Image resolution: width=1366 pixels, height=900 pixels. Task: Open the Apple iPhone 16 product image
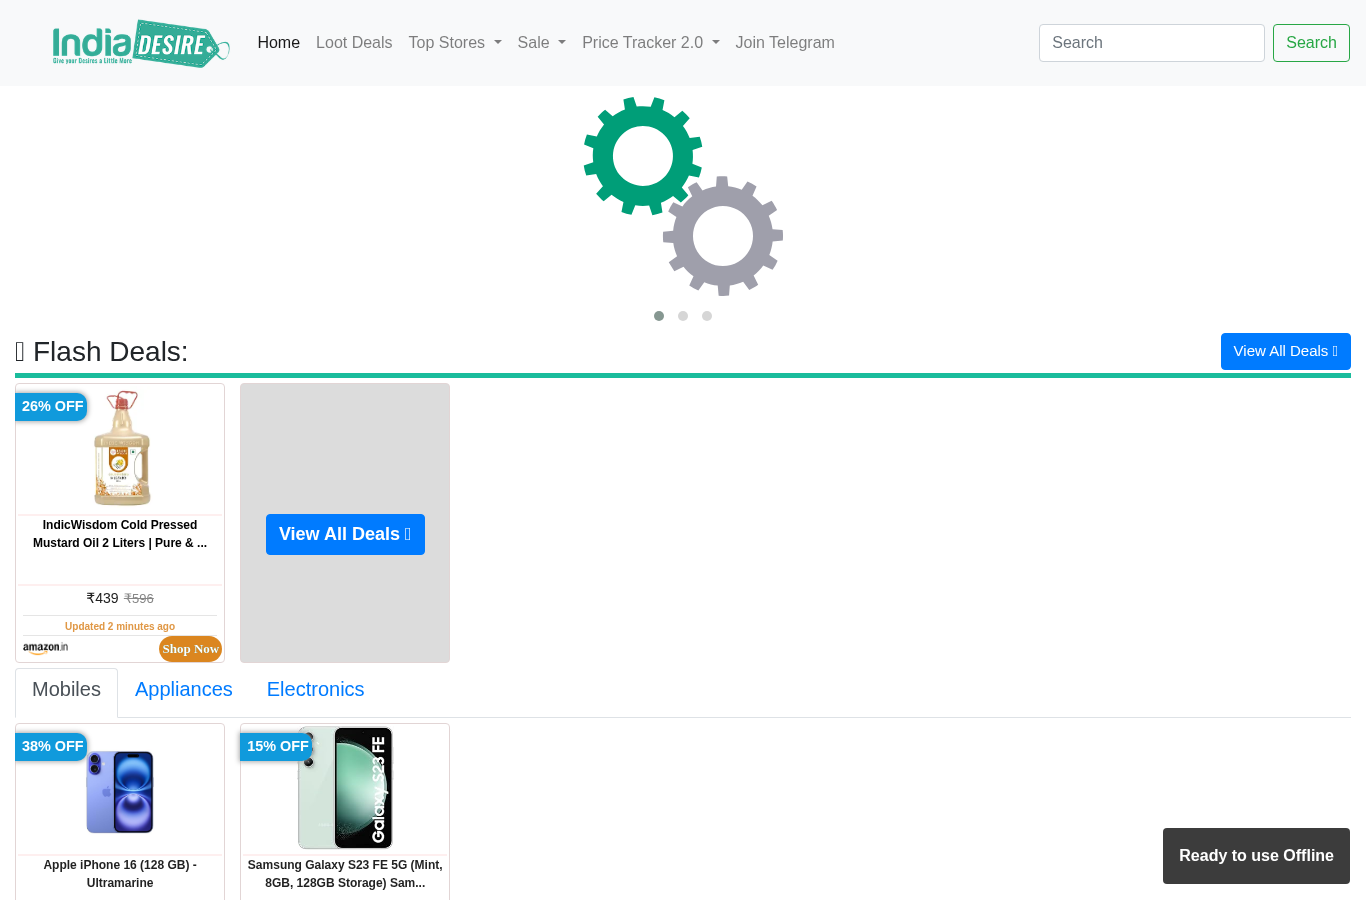tap(120, 790)
